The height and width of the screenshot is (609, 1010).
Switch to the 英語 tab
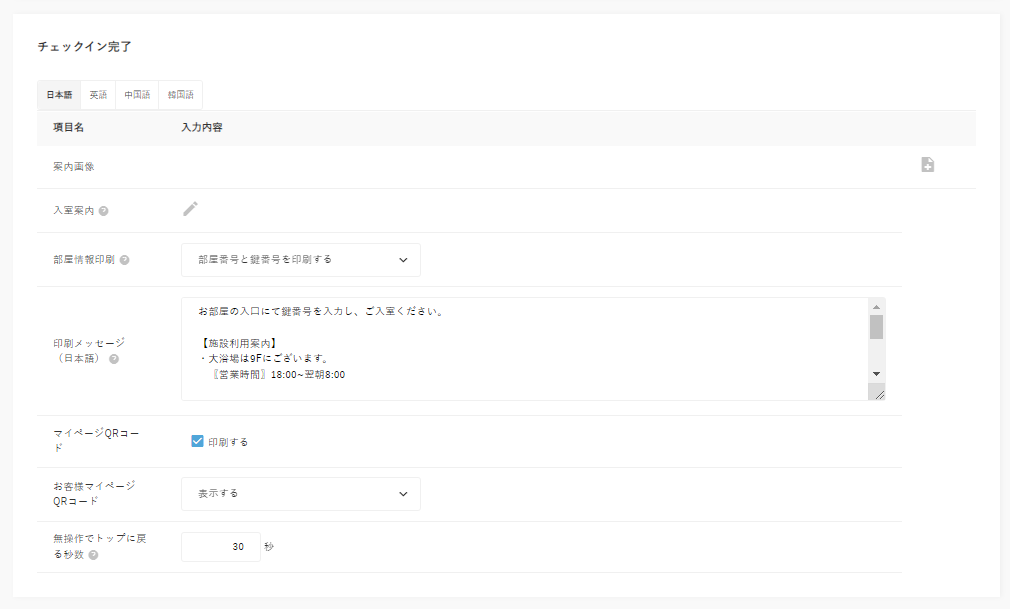coord(98,95)
